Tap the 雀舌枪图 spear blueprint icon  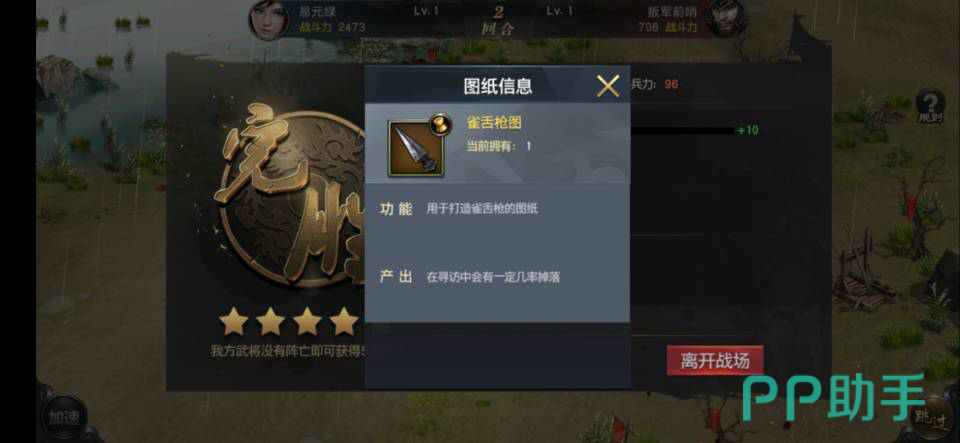[416, 148]
